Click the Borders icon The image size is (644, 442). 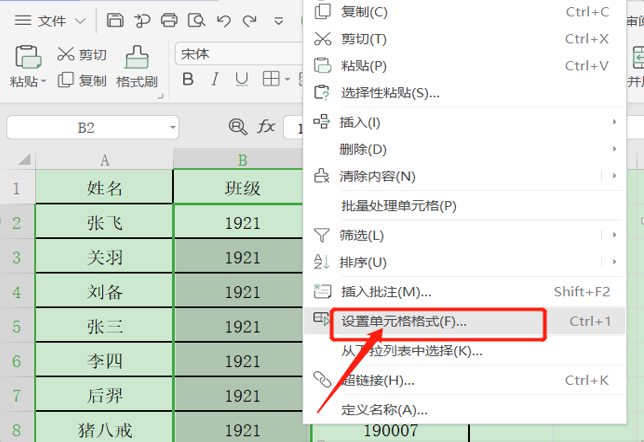pos(271,78)
